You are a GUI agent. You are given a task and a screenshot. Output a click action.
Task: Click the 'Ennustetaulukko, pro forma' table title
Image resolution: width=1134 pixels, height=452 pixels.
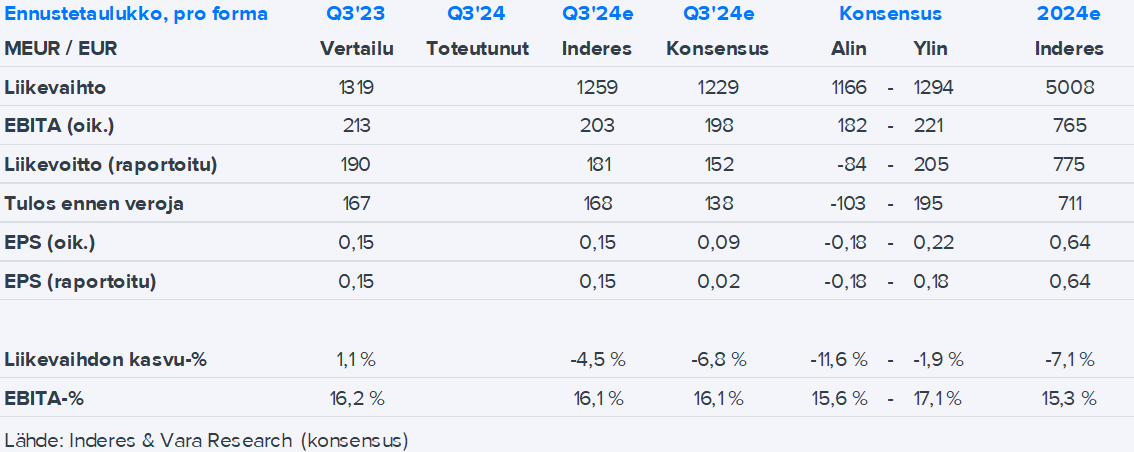point(136,14)
